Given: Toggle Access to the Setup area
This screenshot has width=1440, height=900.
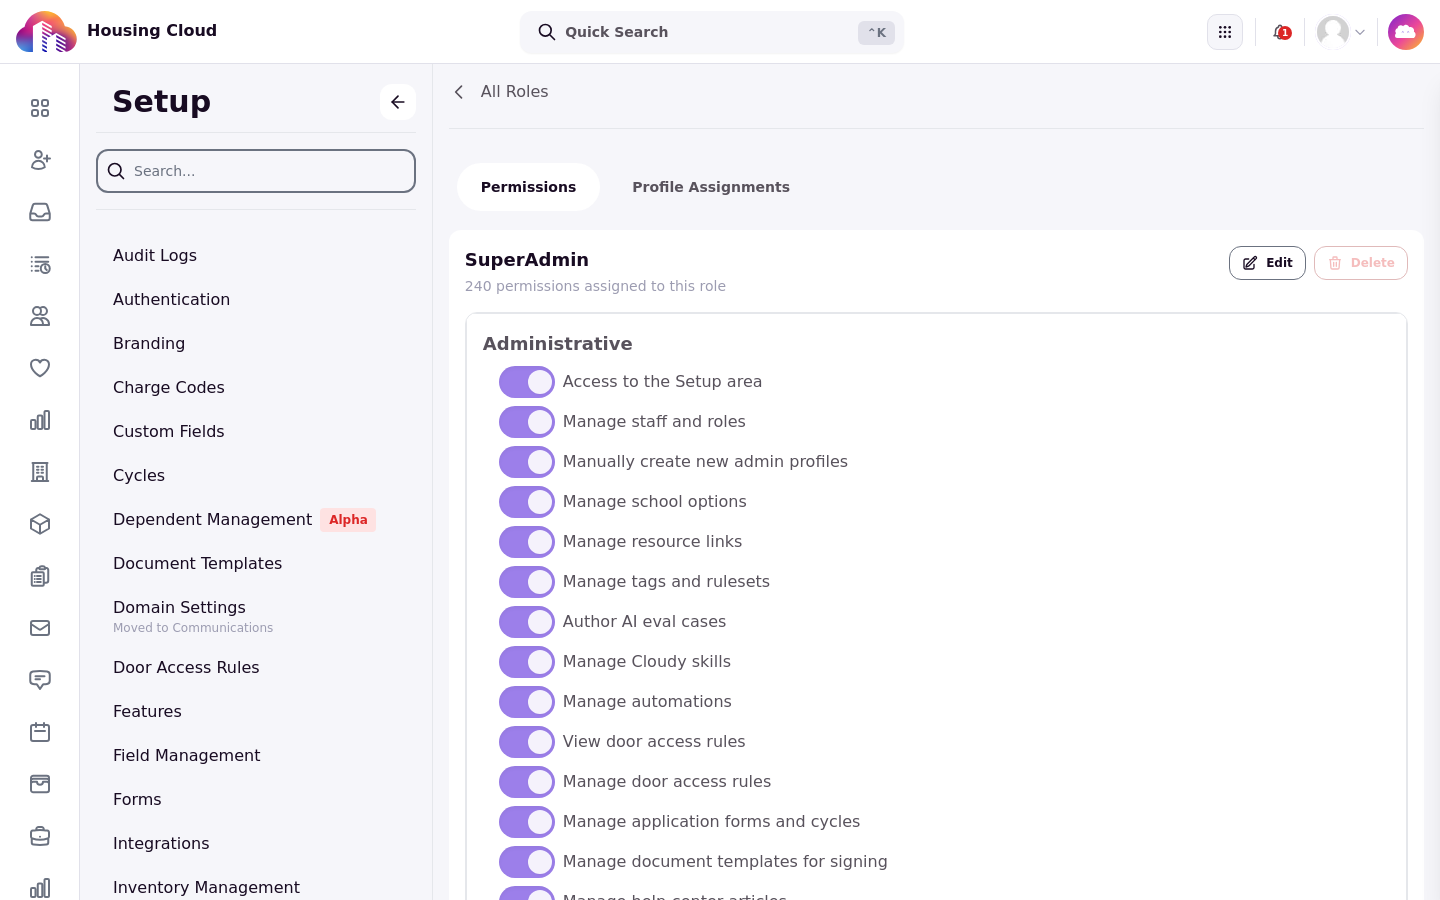Looking at the screenshot, I should pyautogui.click(x=527, y=382).
